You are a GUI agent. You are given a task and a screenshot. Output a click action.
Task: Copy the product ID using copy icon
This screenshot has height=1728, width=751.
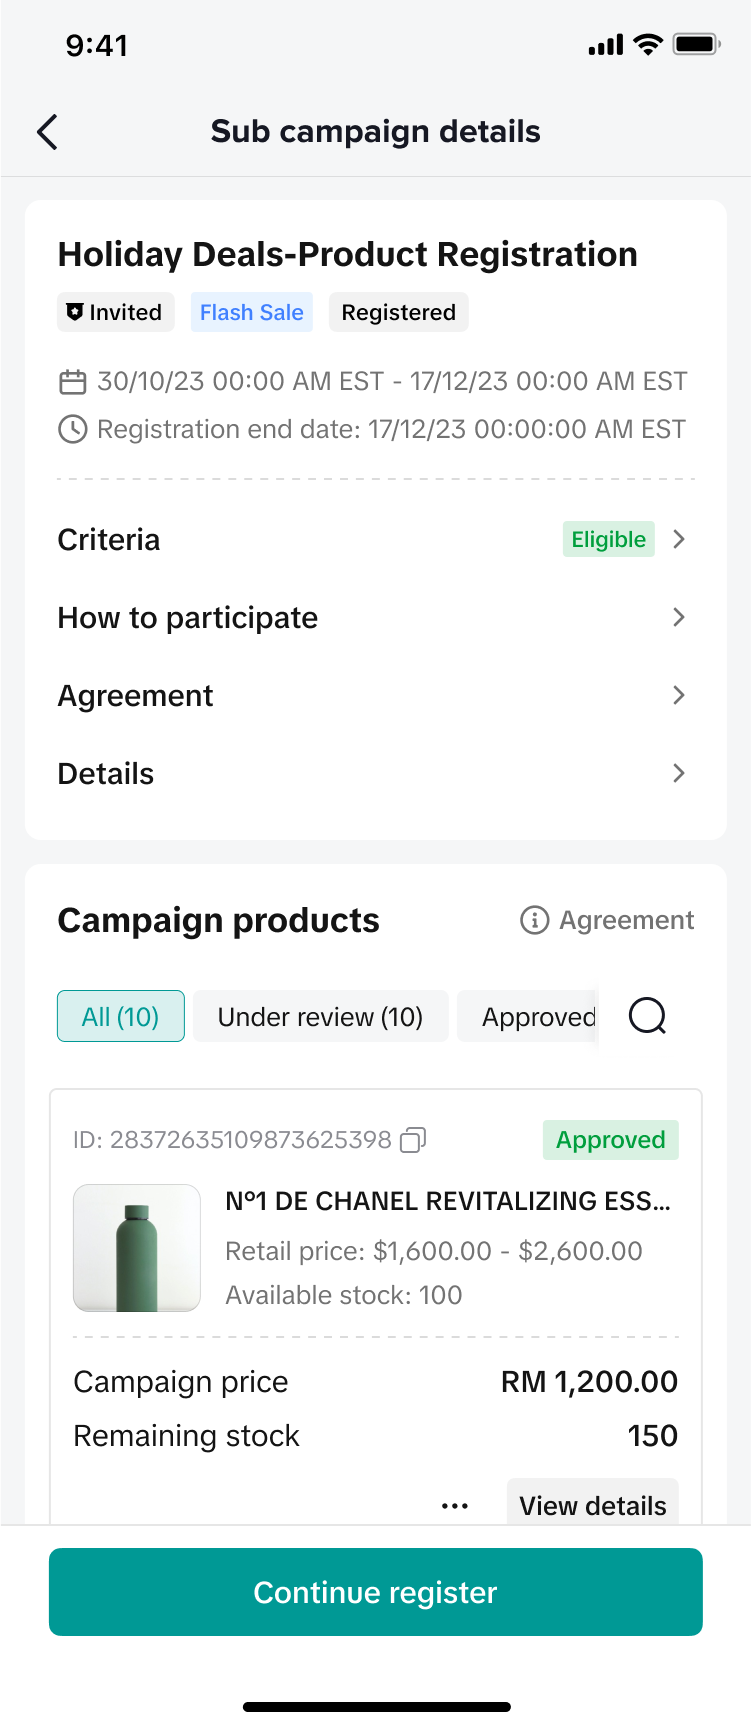413,1140
